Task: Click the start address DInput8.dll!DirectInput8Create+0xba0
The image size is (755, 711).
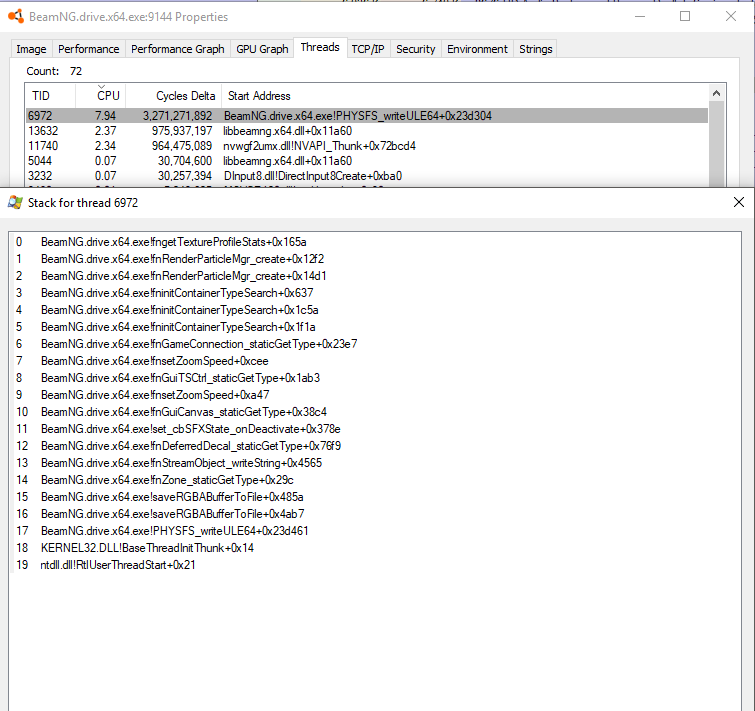Action: pyautogui.click(x=312, y=176)
